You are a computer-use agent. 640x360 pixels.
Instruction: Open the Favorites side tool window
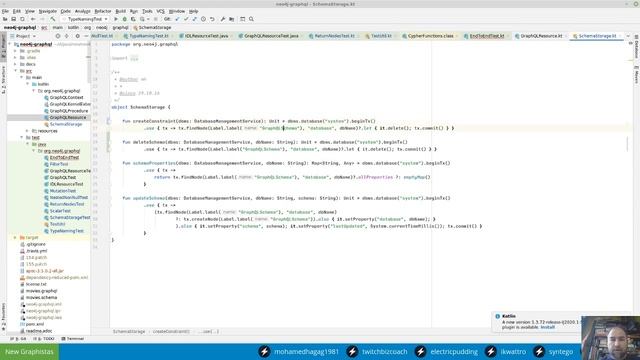3,317
